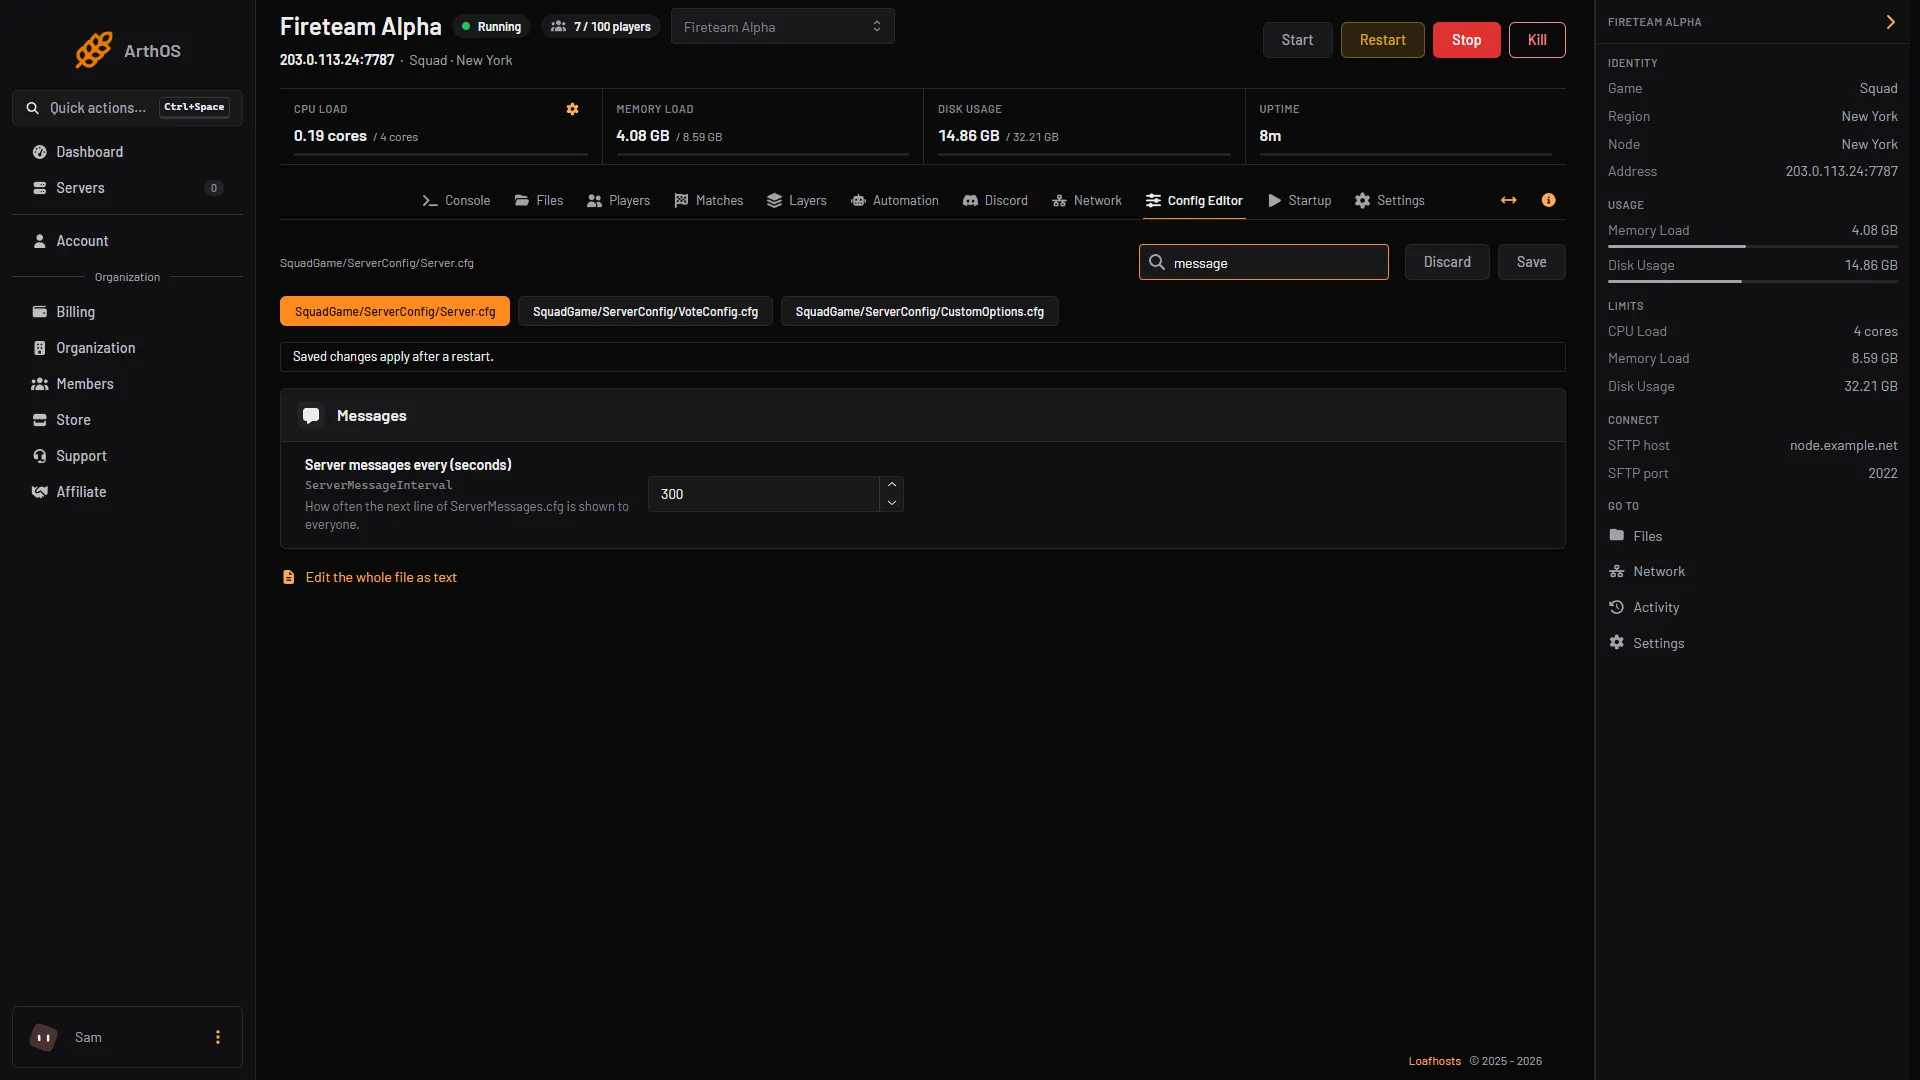The width and height of the screenshot is (1920, 1080).
Task: Open CPU load settings gear icon
Action: (x=572, y=109)
